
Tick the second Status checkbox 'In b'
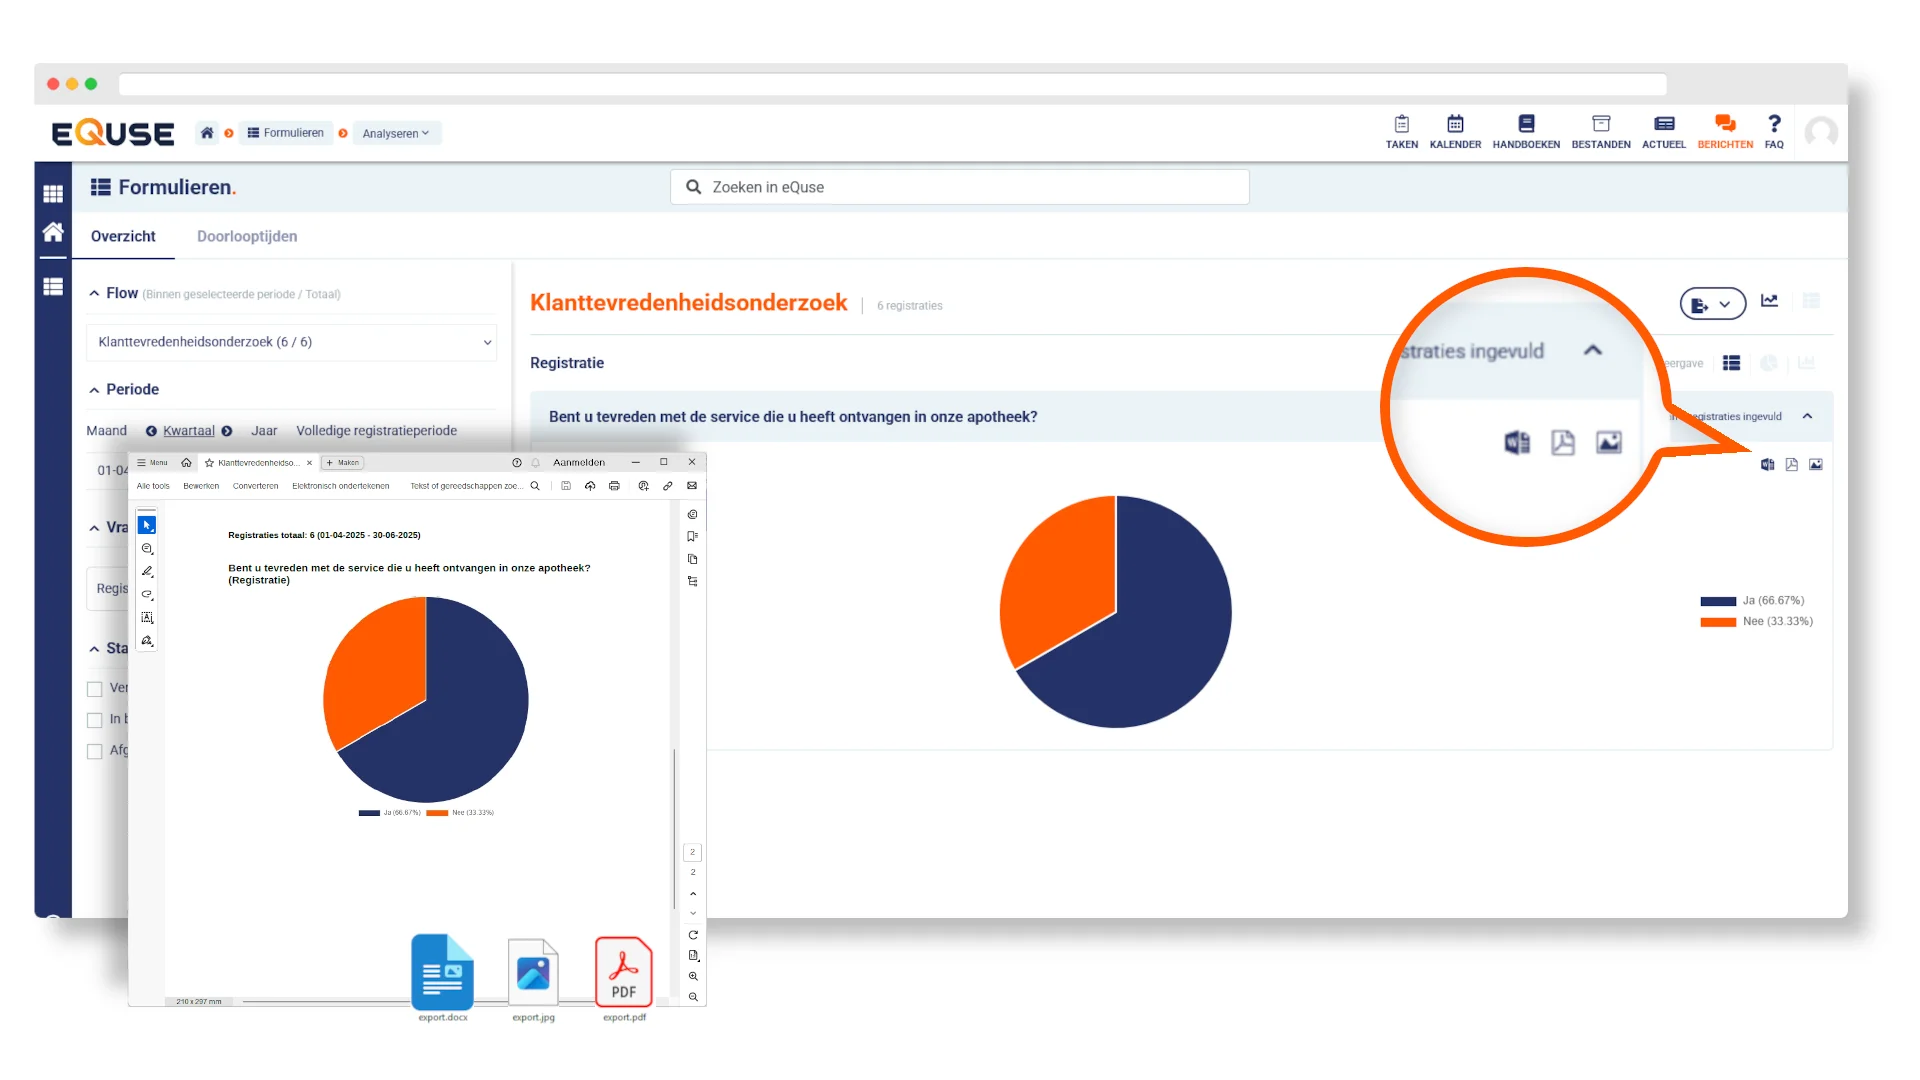coord(95,720)
